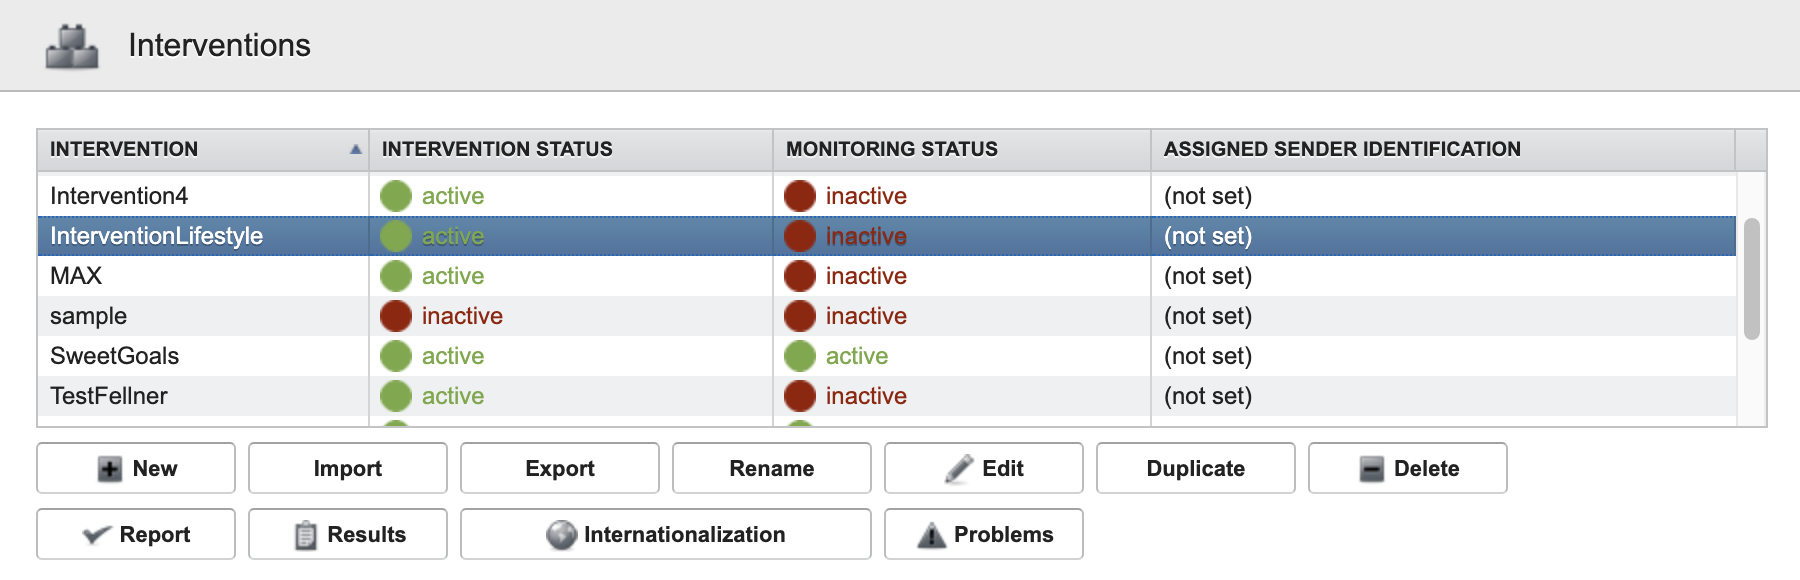Click the minus icon on Delete button
The width and height of the screenshot is (1800, 580).
(1372, 469)
